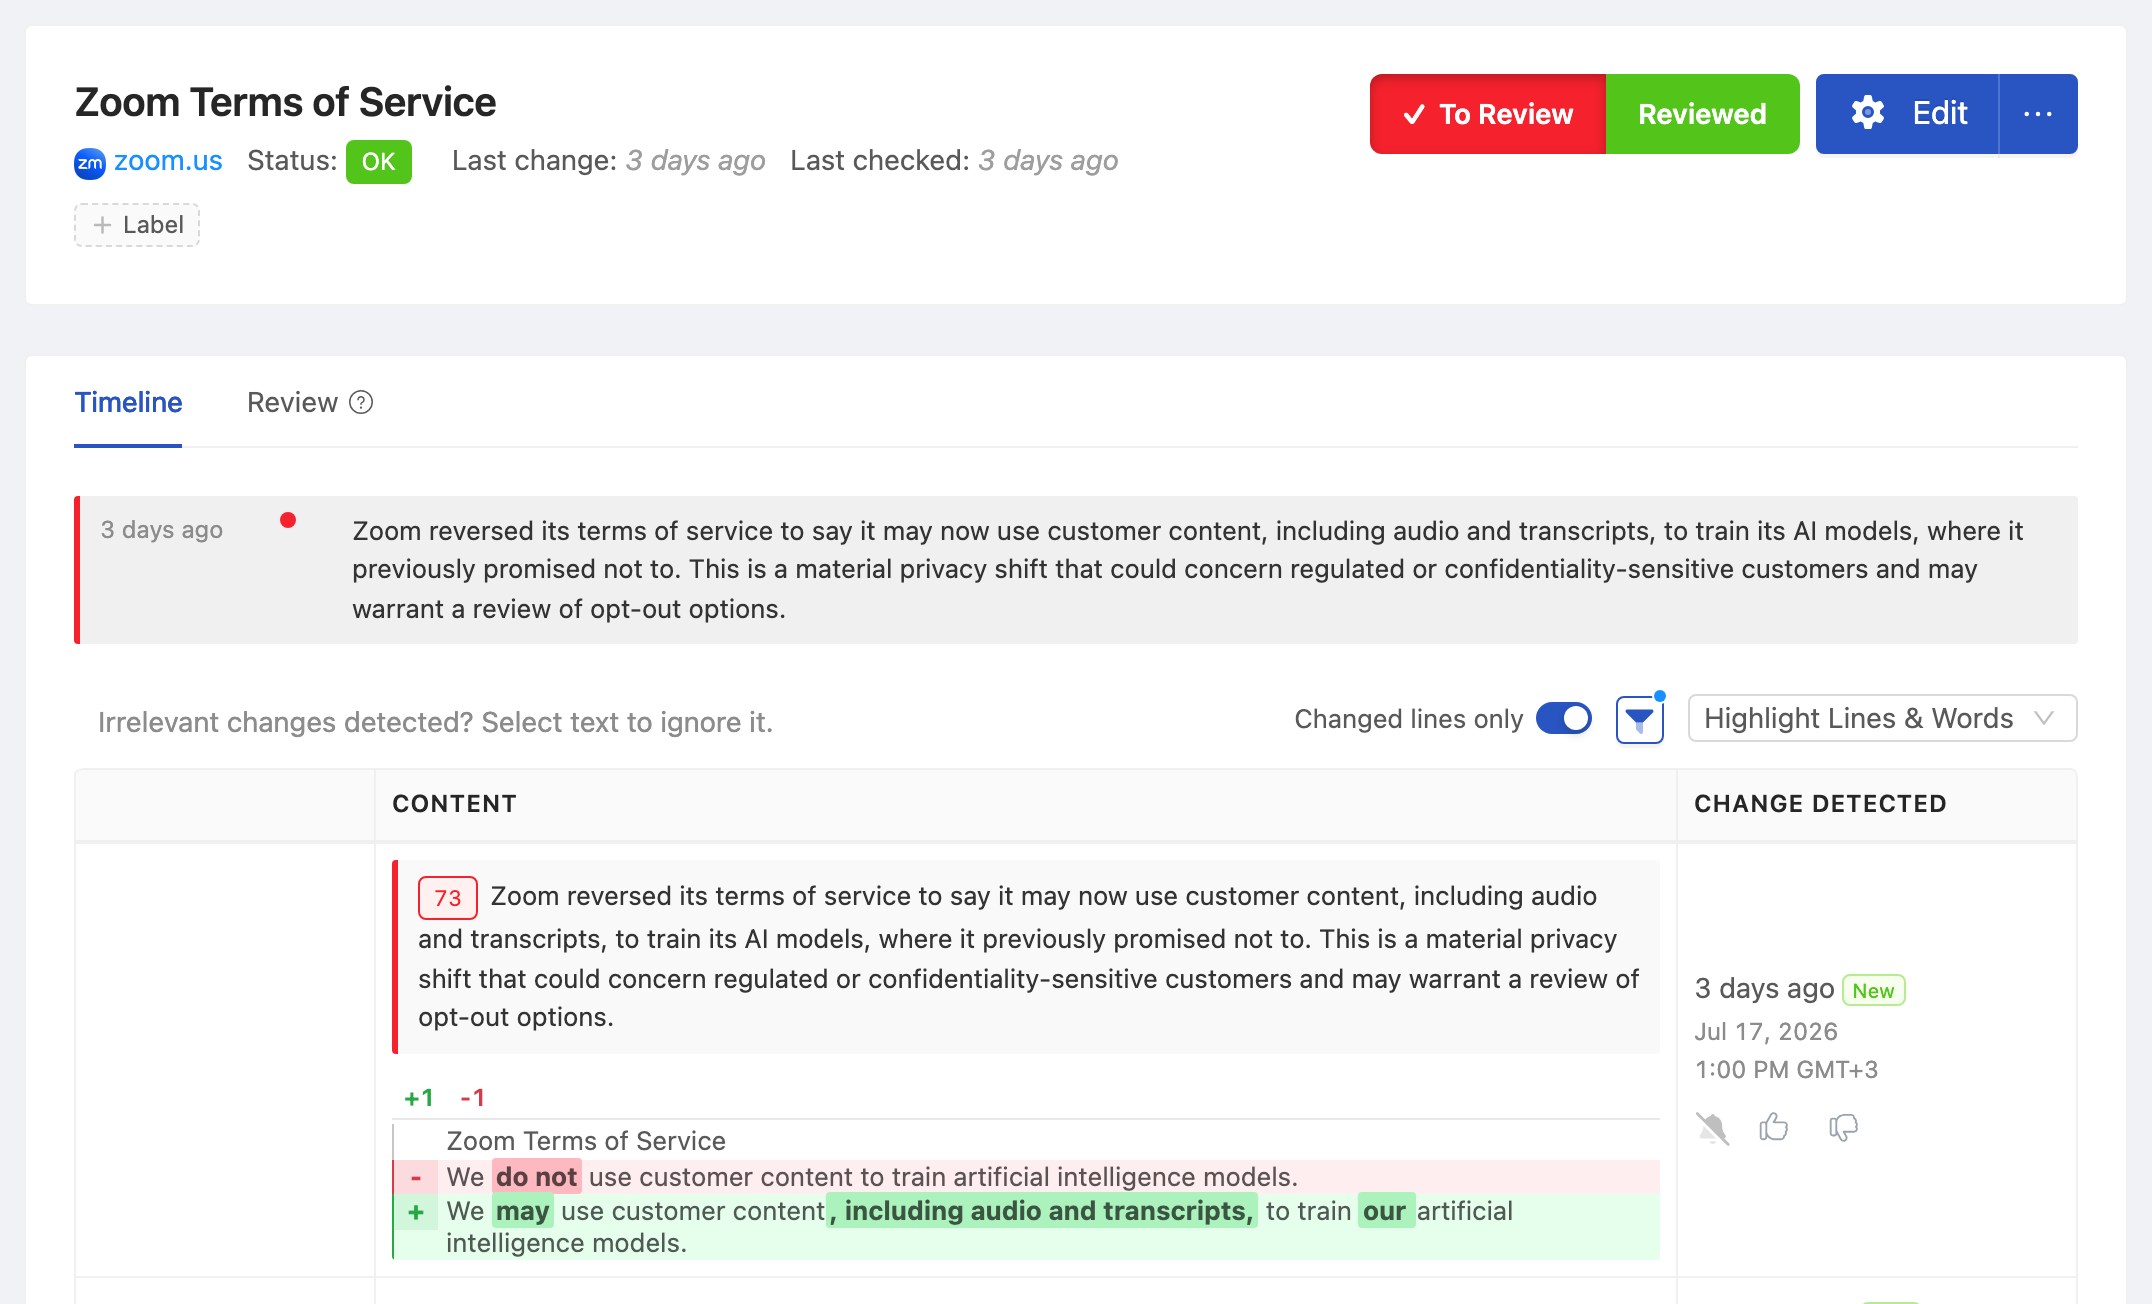The height and width of the screenshot is (1304, 2152).
Task: Click the '3 days ago' timeline summary row
Action: coord(1076,570)
